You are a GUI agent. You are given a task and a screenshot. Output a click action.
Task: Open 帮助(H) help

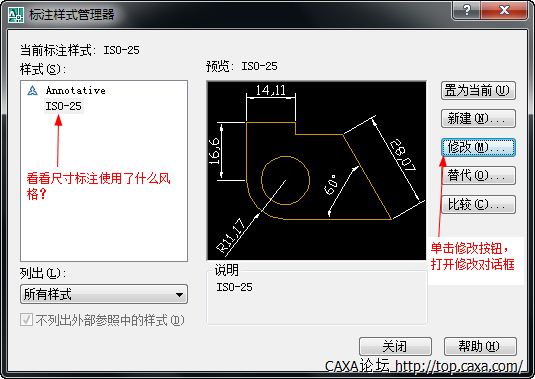click(480, 347)
